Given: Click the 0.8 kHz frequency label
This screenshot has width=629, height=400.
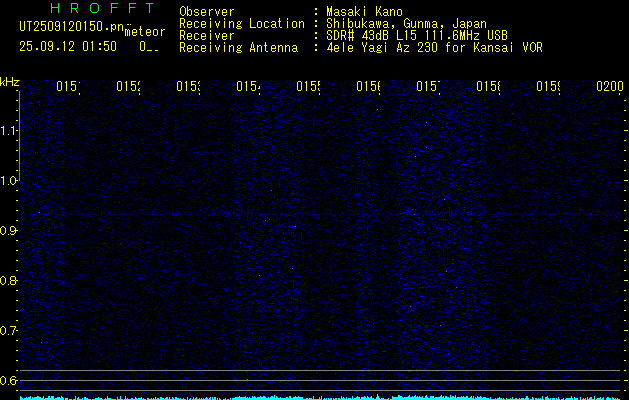Looking at the screenshot, I should click(x=8, y=280).
